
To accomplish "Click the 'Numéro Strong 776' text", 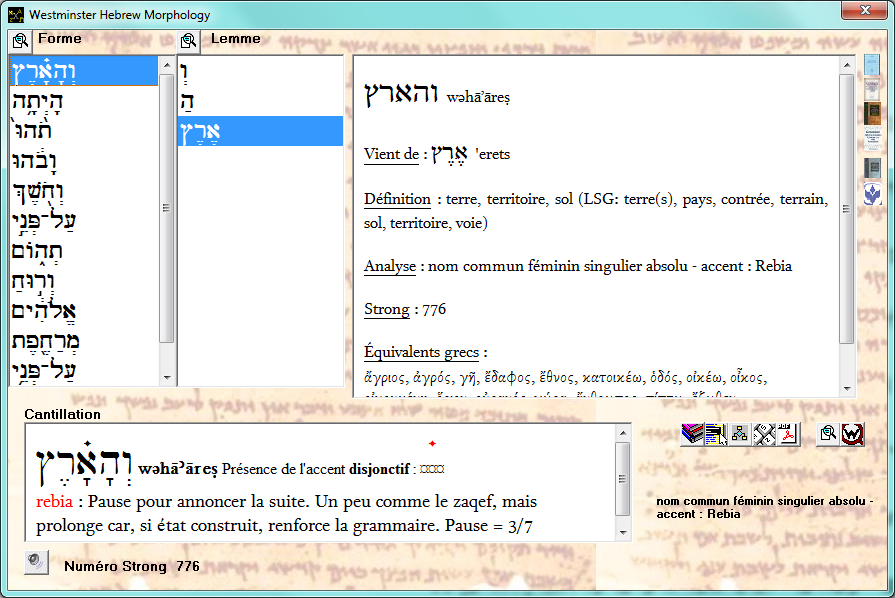I will (132, 566).
